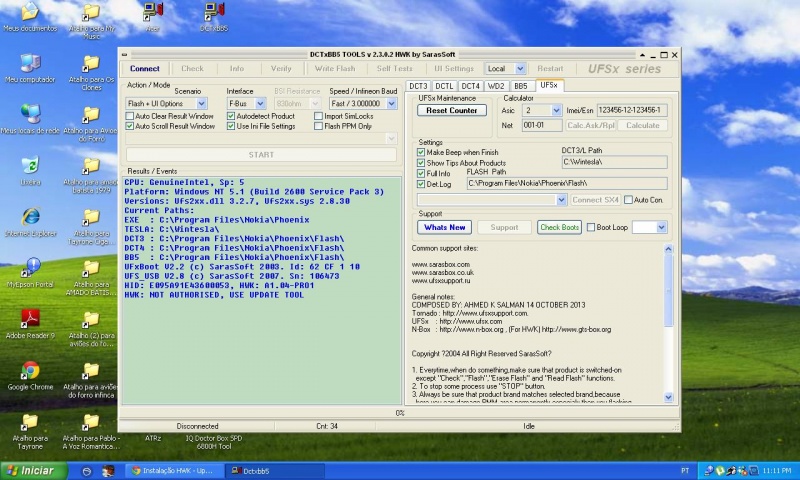Select the Atalho para Avioes do Forró folder
800x480 pixels.
91,124
